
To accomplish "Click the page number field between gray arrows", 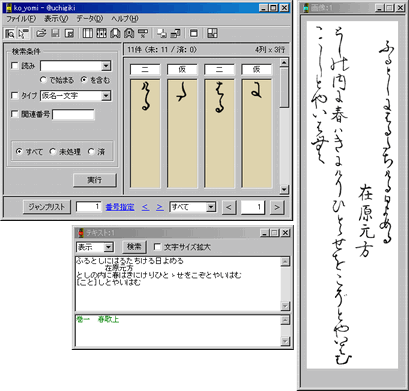I will (x=253, y=207).
